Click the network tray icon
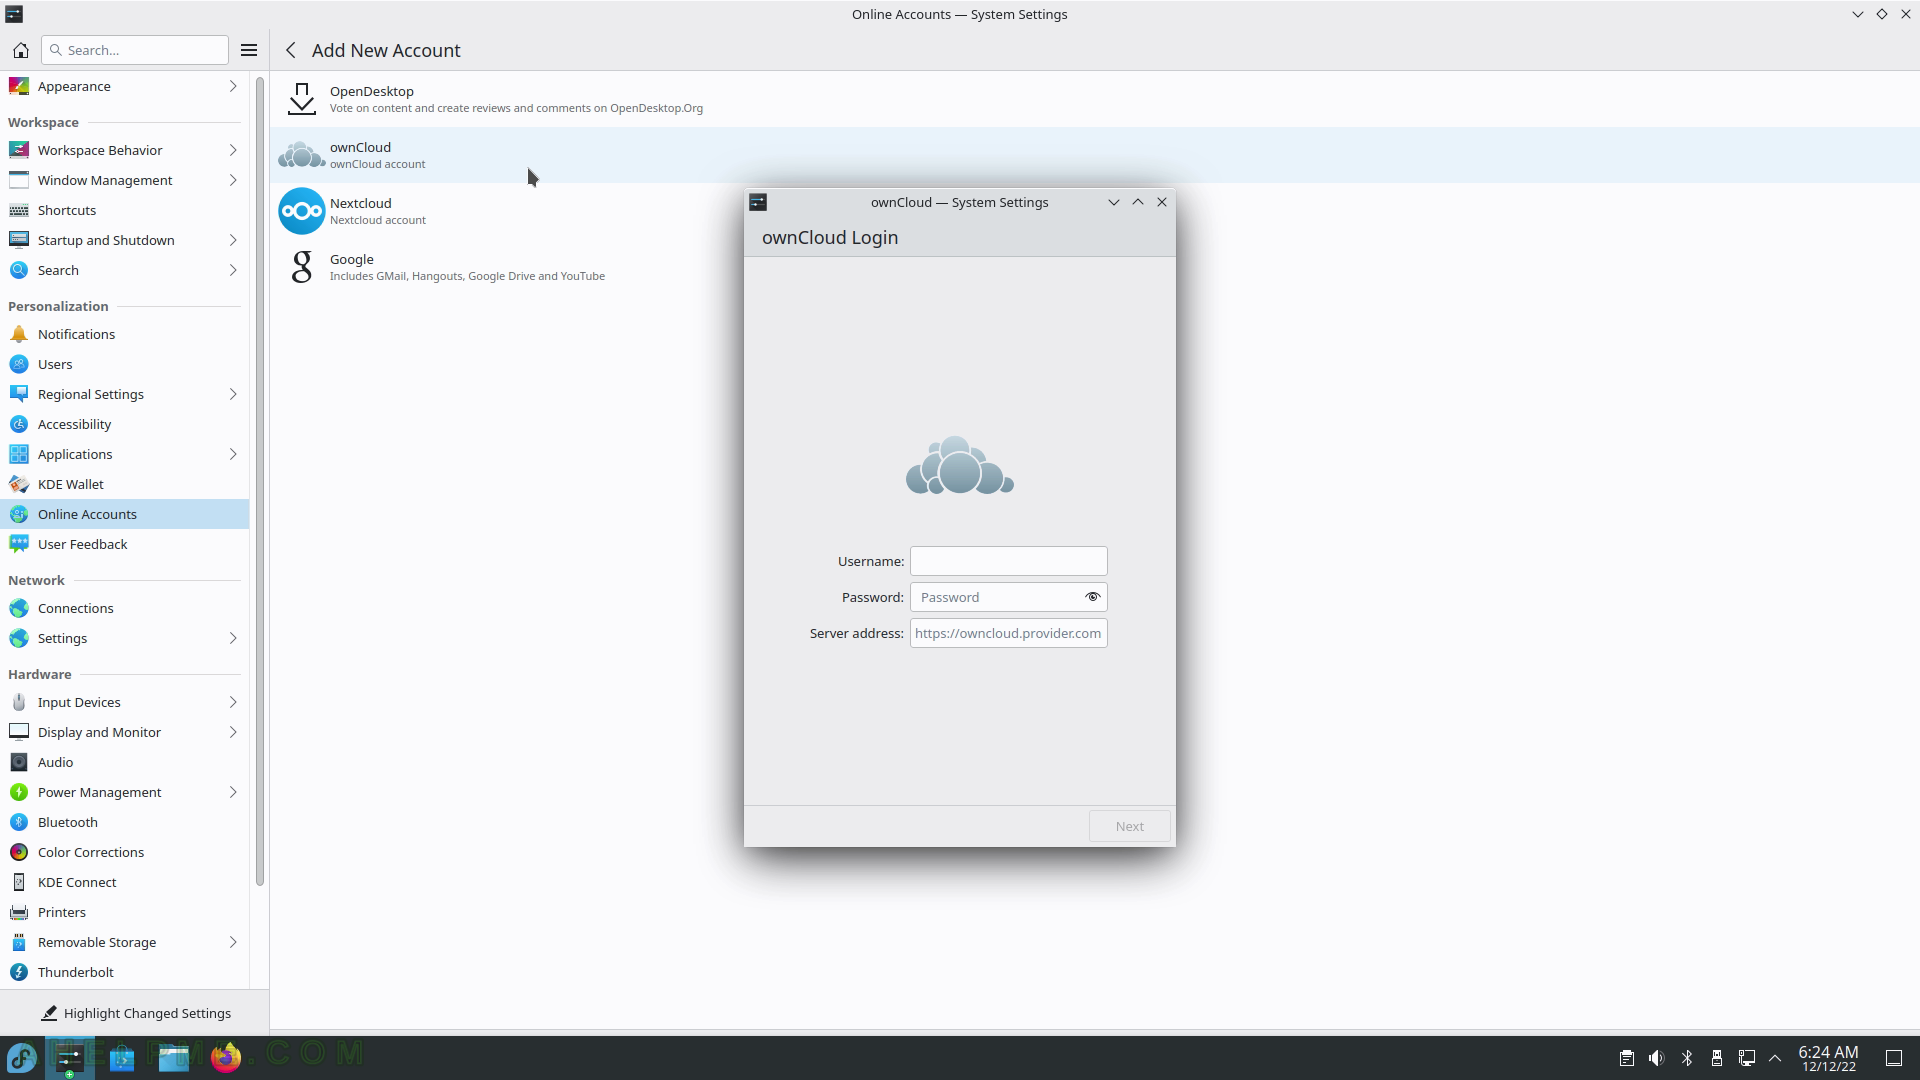Screen dimensions: 1920x1080 tap(1747, 1058)
